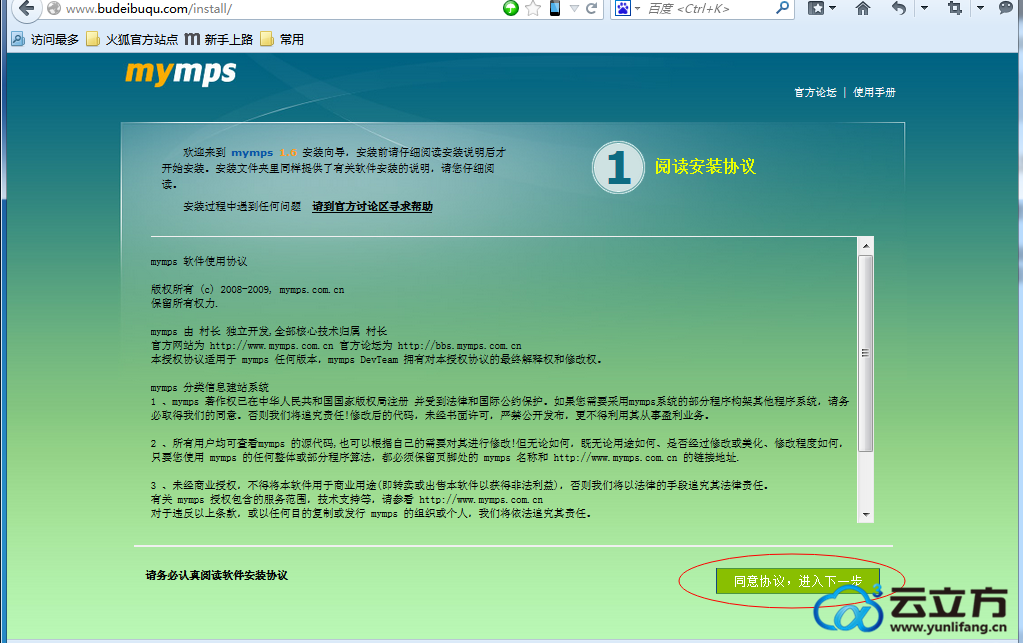
Task: Click the screenshot crop tool icon
Action: (955, 8)
